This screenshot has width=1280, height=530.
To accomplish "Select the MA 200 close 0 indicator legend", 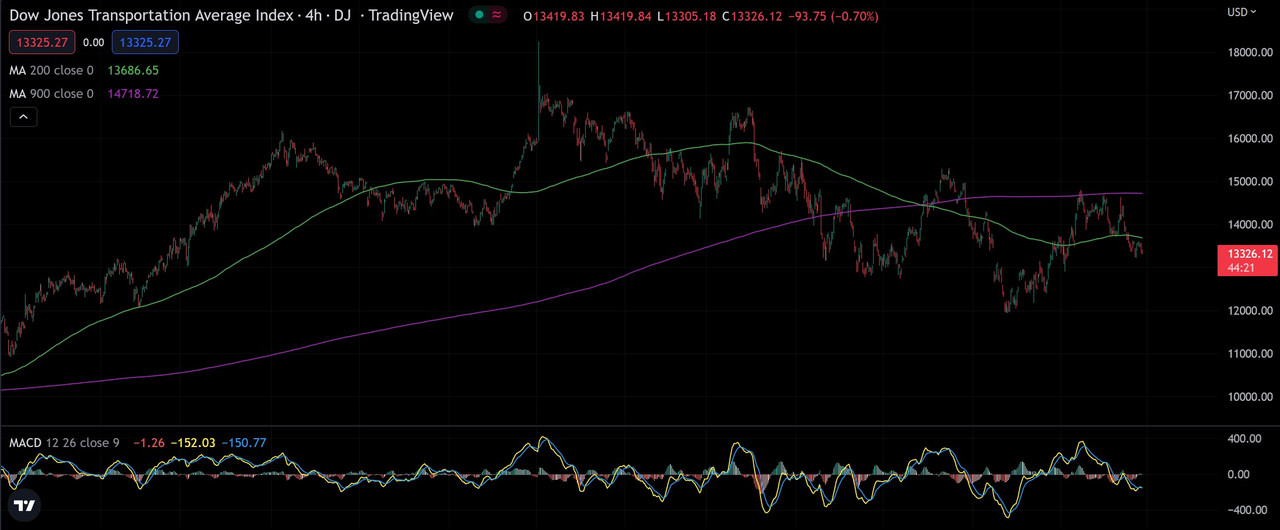I will [51, 71].
